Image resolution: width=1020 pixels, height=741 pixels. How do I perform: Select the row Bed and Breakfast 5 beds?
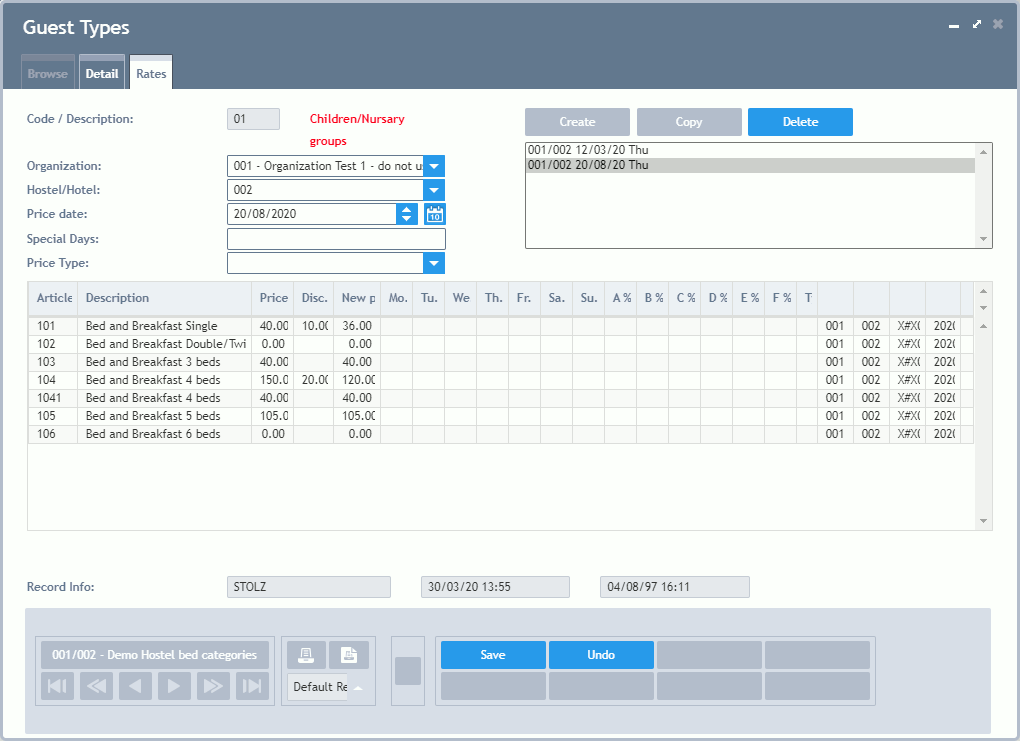coord(501,416)
